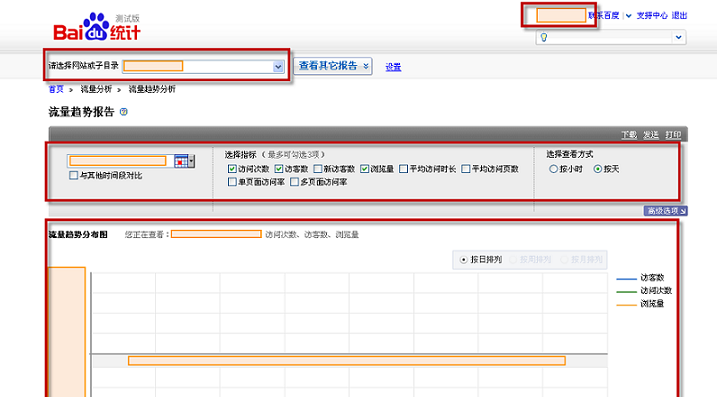Click the help icon beside 流量趋势报告

[x=123, y=112]
